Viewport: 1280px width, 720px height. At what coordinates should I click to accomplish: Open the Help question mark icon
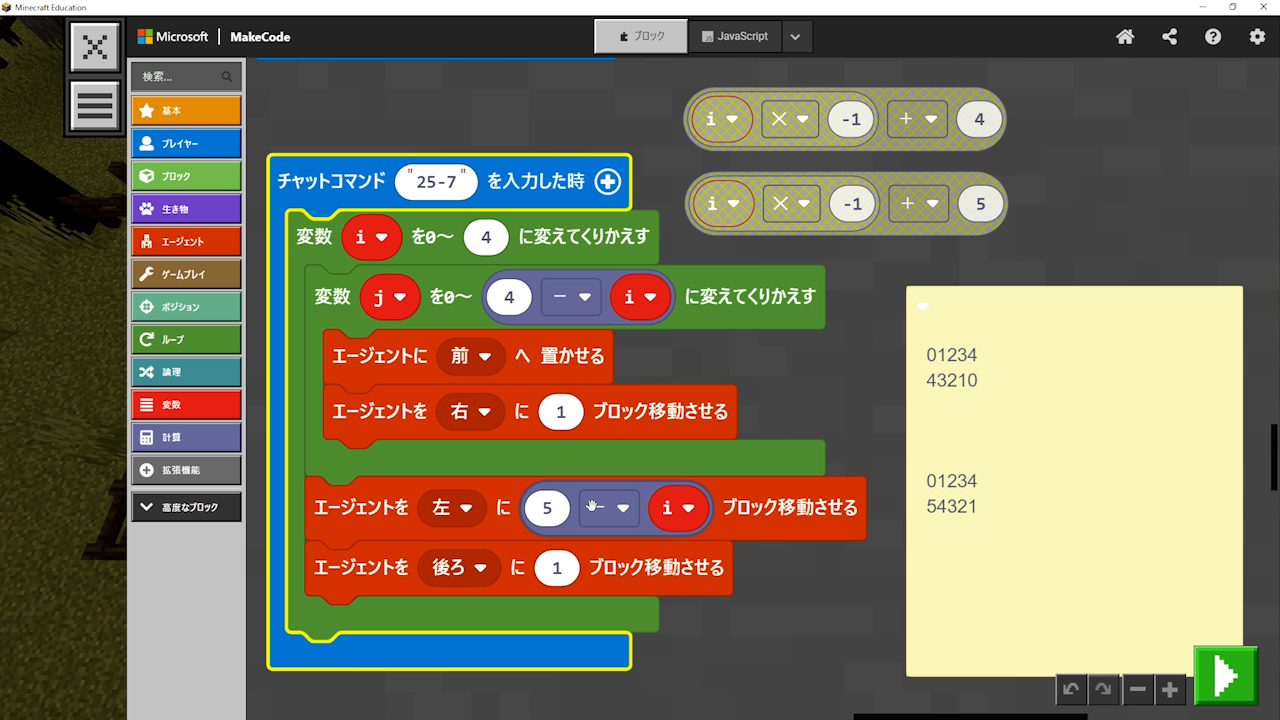[1213, 37]
